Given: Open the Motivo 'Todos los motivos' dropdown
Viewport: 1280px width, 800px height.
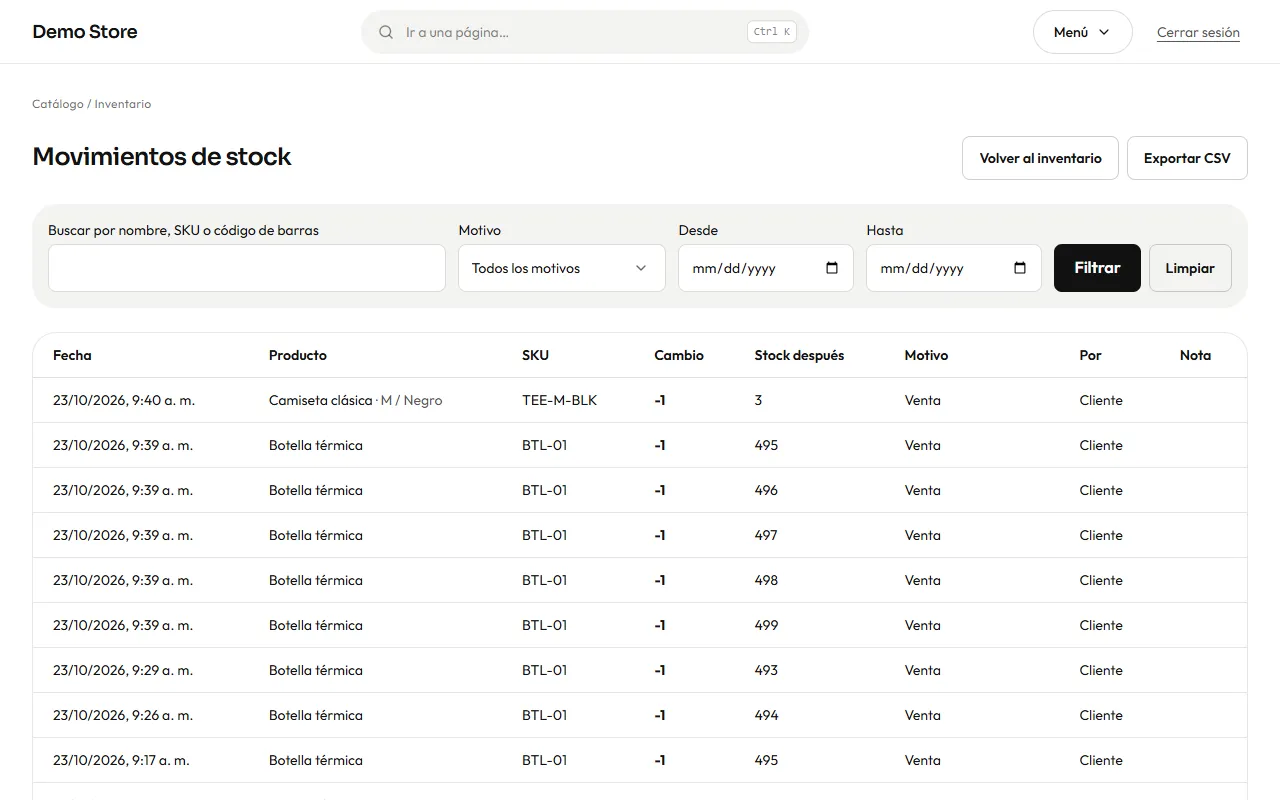Looking at the screenshot, I should 562,268.
